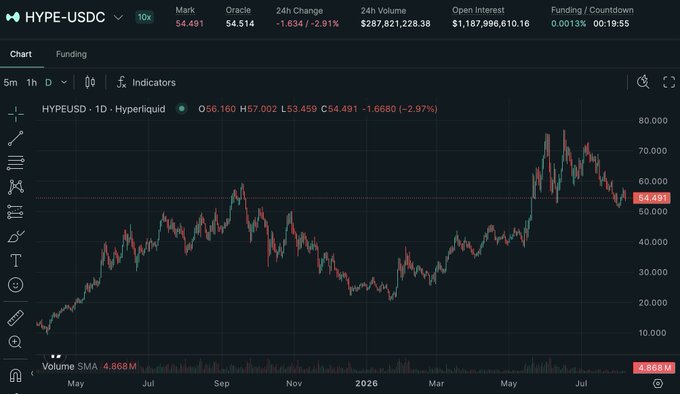Collapse the left drawing toolbar arrow
The image size is (680, 394).
click(x=32, y=373)
